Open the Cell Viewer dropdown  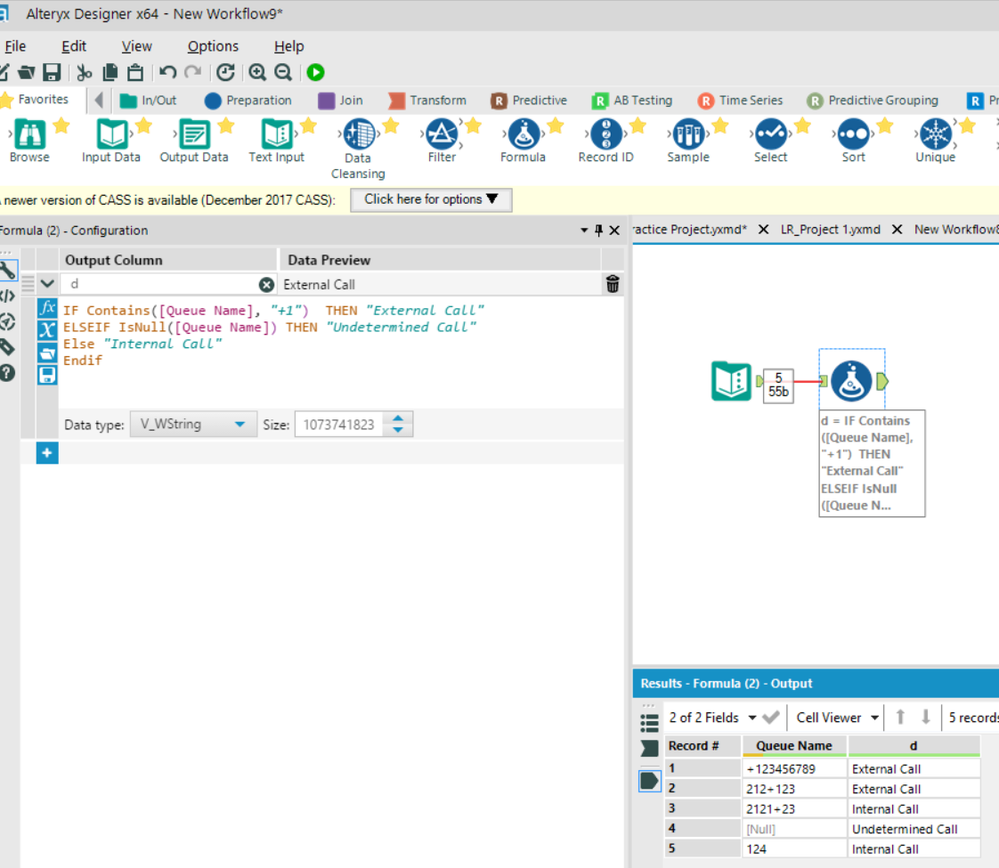837,718
